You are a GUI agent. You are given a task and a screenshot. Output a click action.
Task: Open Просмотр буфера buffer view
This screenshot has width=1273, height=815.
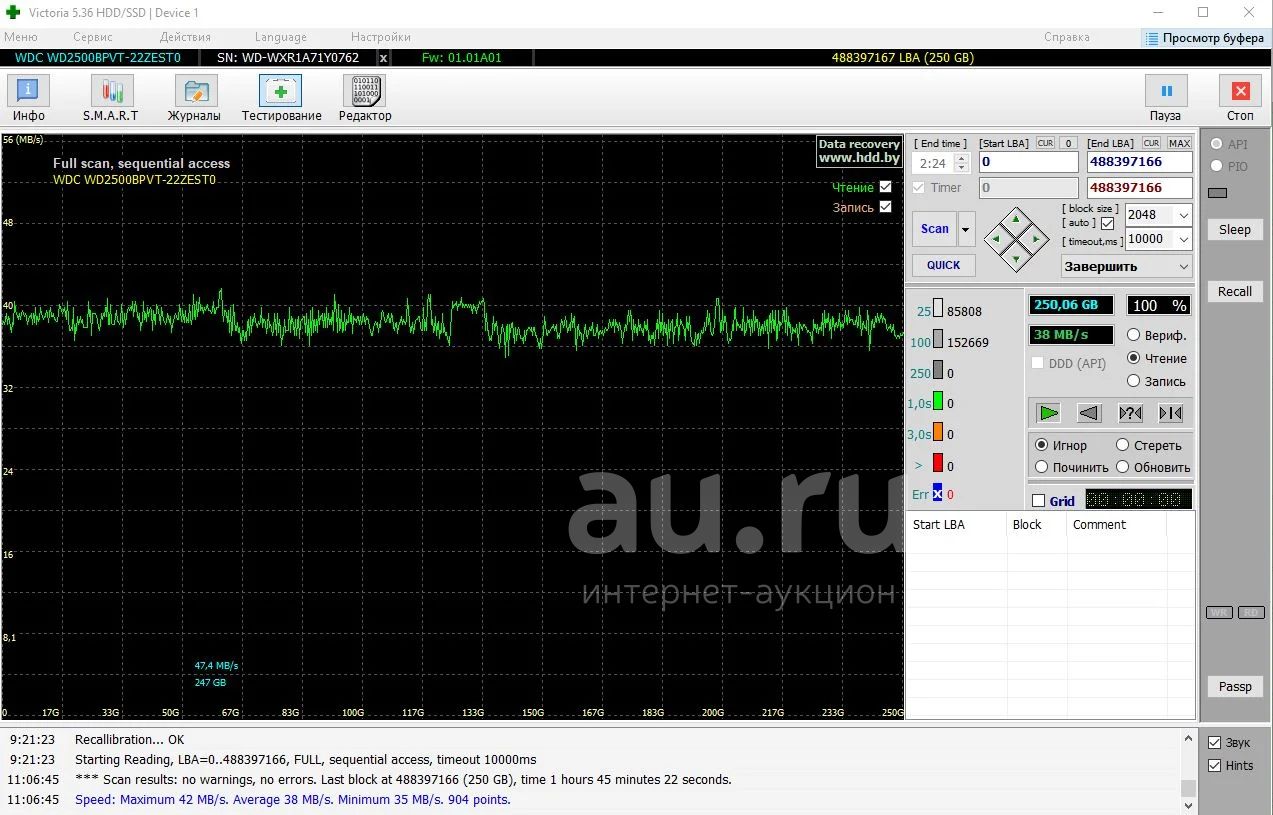click(1205, 38)
